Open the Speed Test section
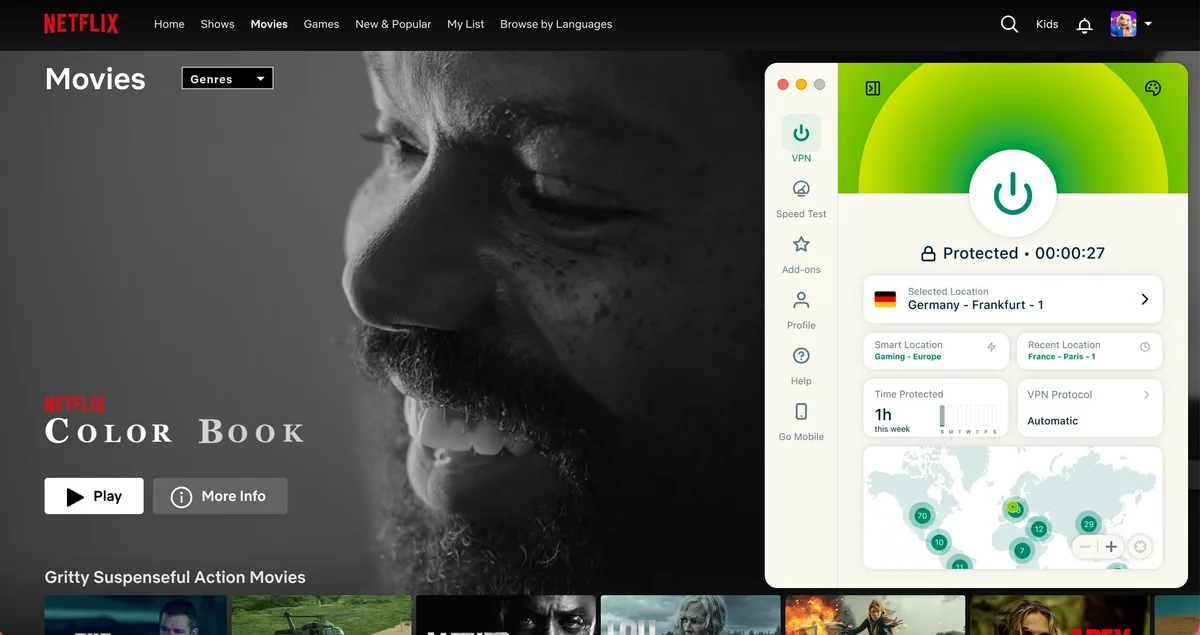Screen dimensions: 1200x635 801,198
